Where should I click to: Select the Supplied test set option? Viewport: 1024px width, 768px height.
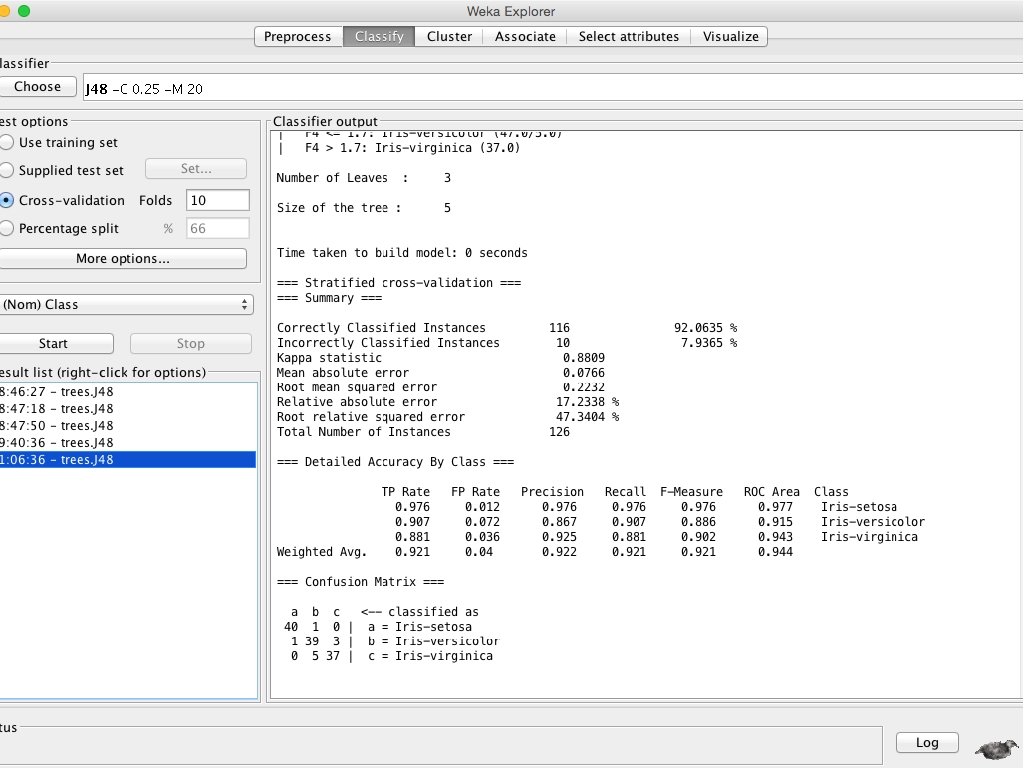[x=8, y=171]
